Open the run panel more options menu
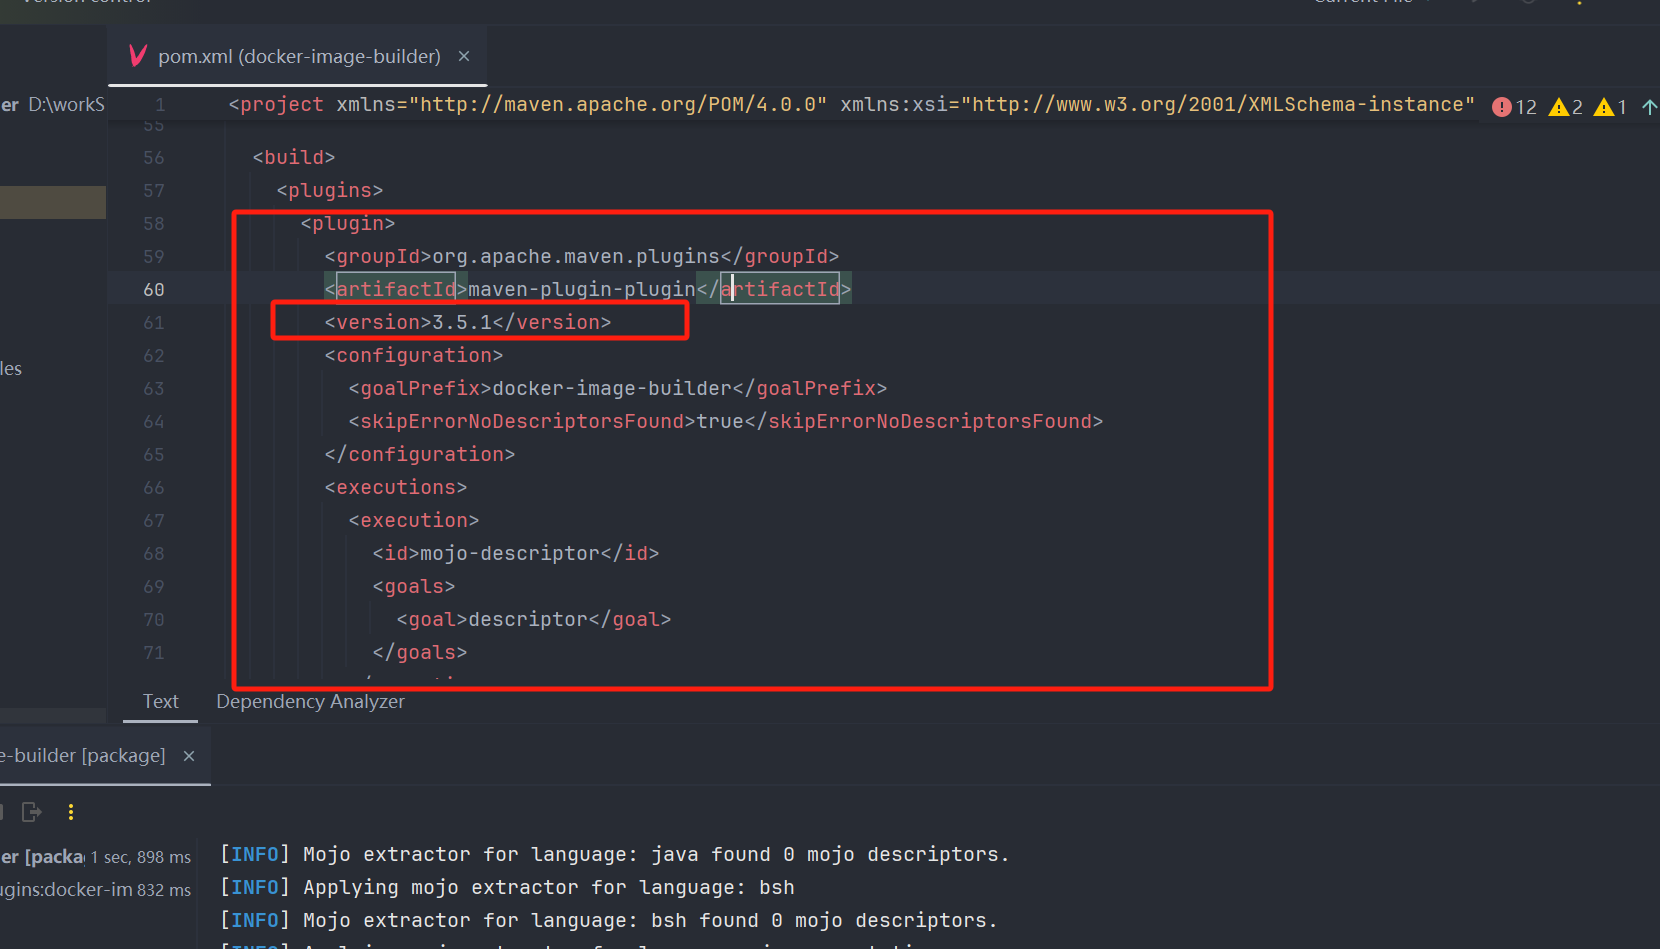Viewport: 1660px width, 949px height. point(71,812)
